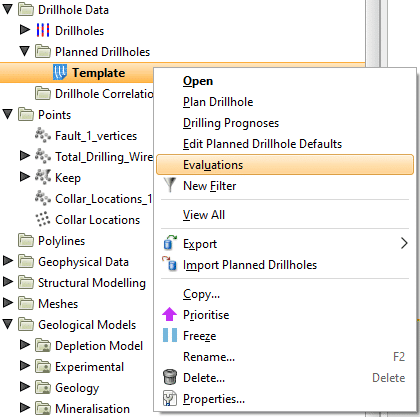420x417 pixels.
Task: Collapse the Geological Models folder
Action: [x=7, y=324]
